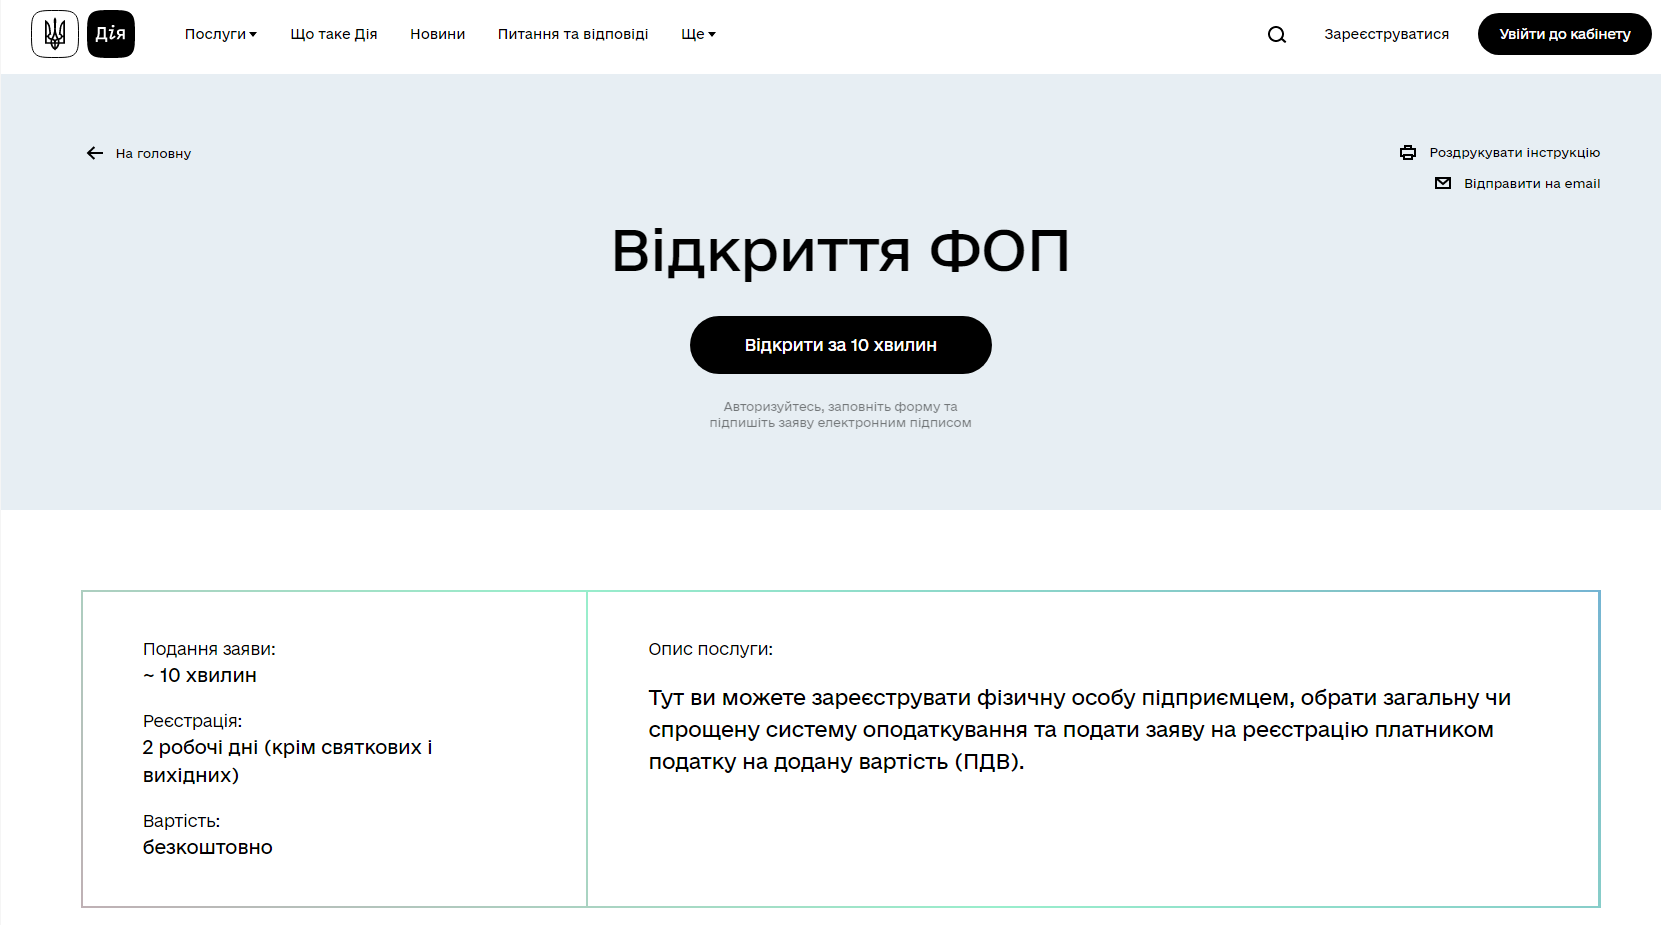Go to the Новини section

(437, 34)
